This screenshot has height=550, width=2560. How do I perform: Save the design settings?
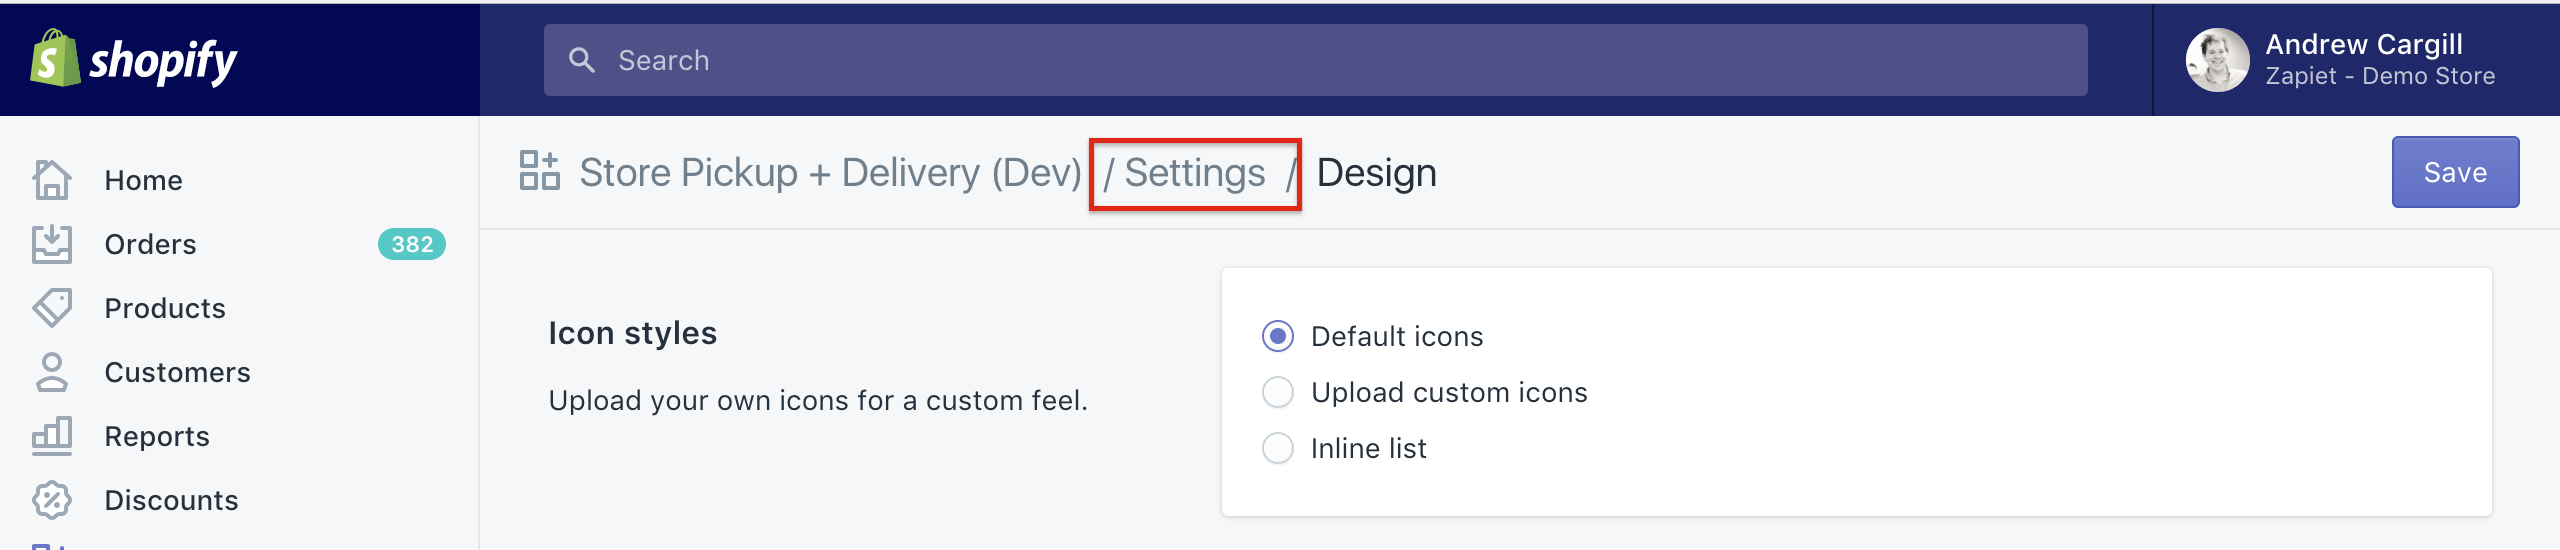(x=2455, y=172)
